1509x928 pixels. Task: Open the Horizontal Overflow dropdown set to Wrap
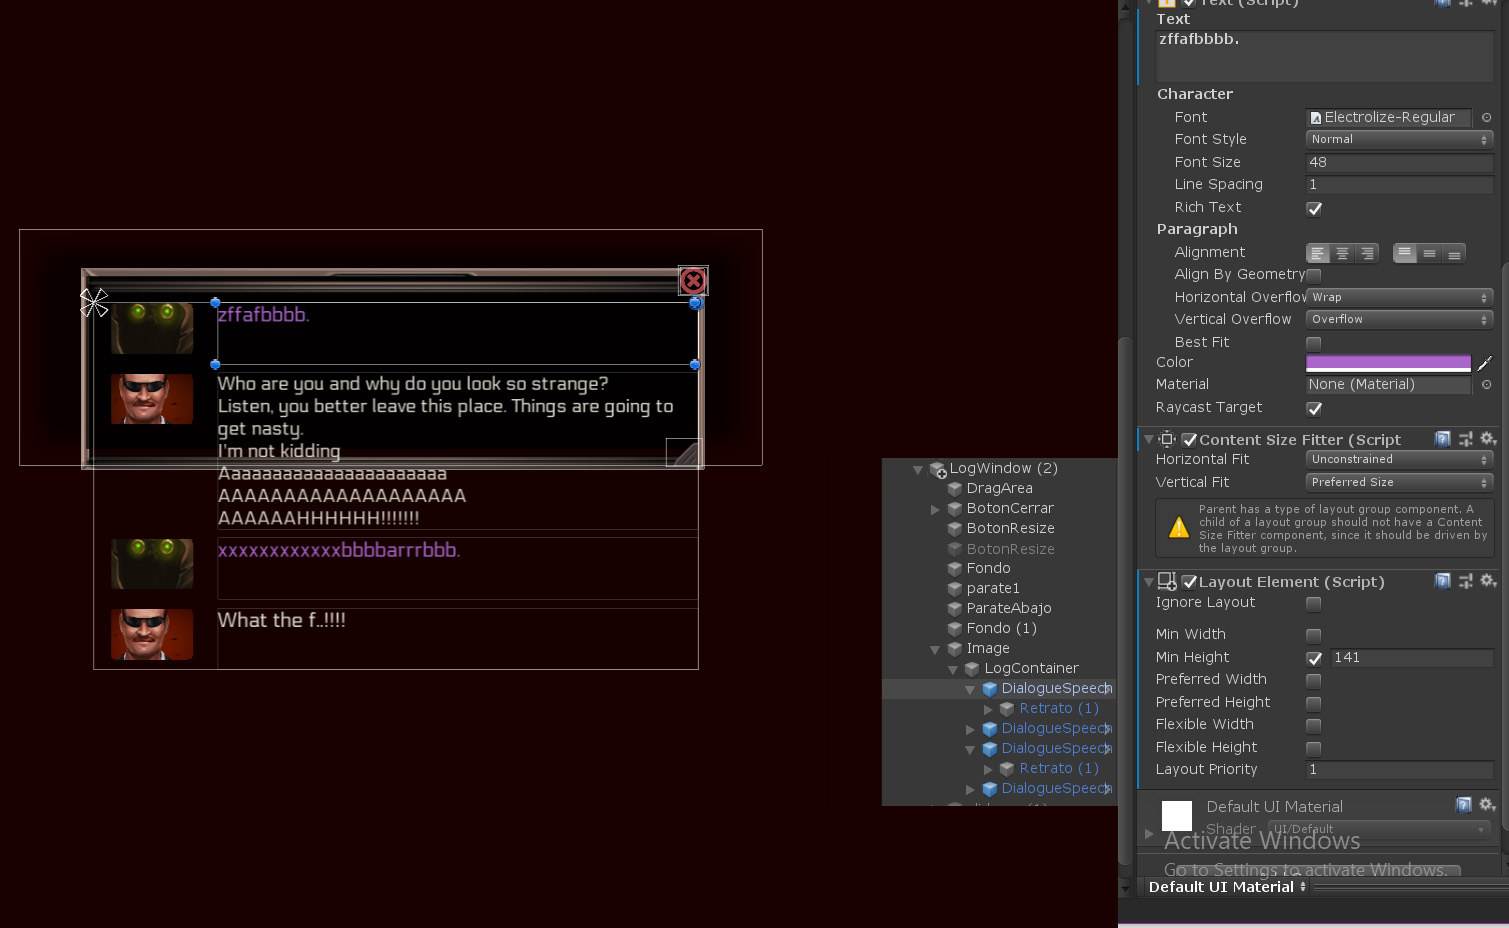click(x=1398, y=297)
